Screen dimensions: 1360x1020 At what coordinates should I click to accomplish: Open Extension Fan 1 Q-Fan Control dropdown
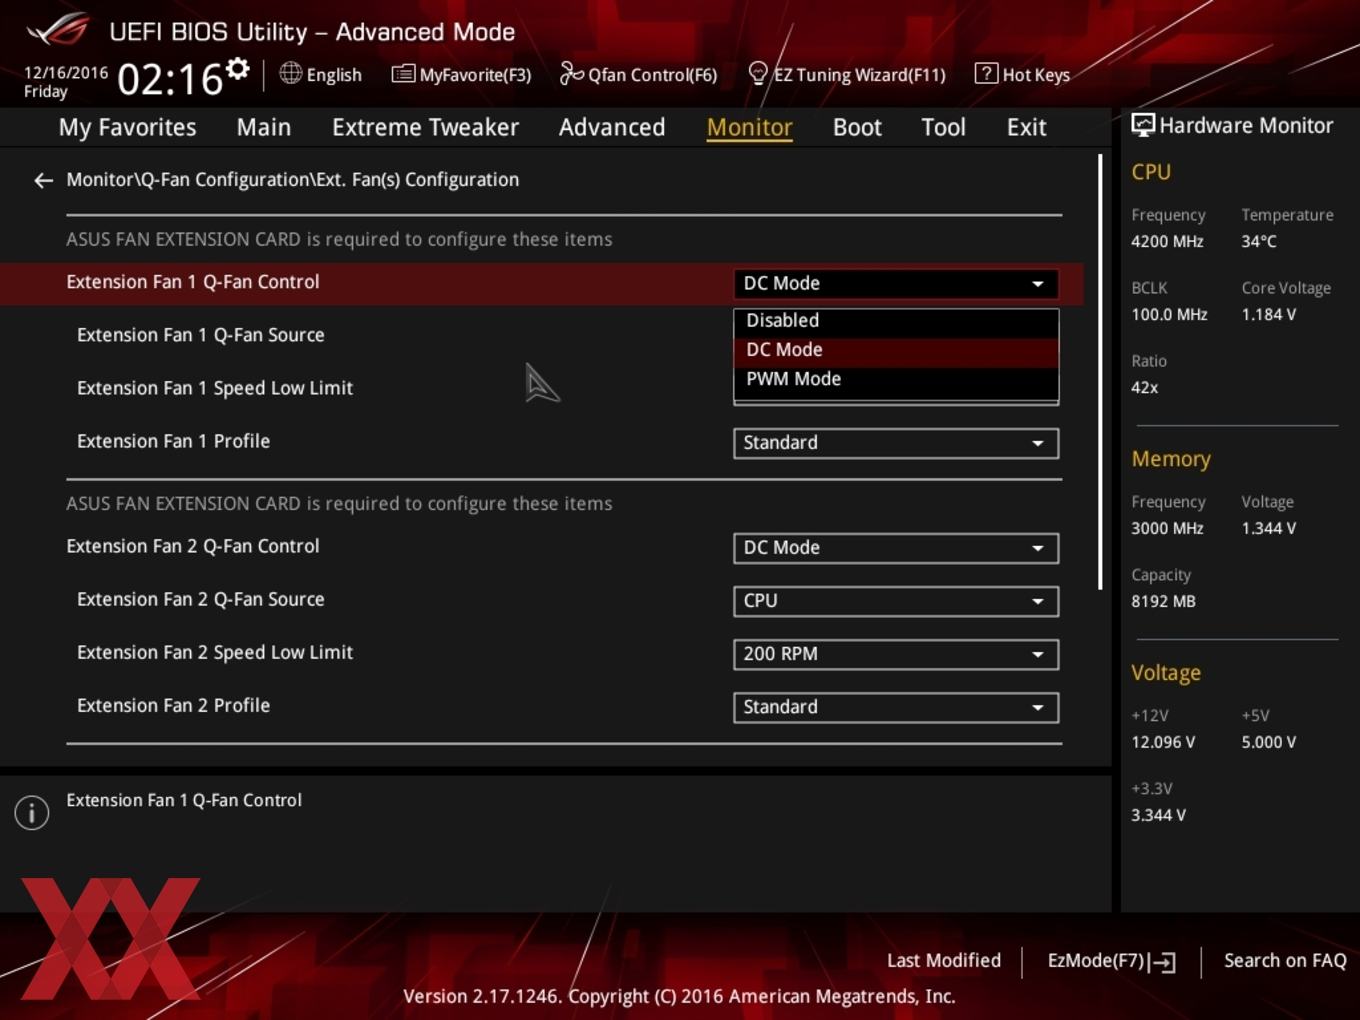(896, 284)
